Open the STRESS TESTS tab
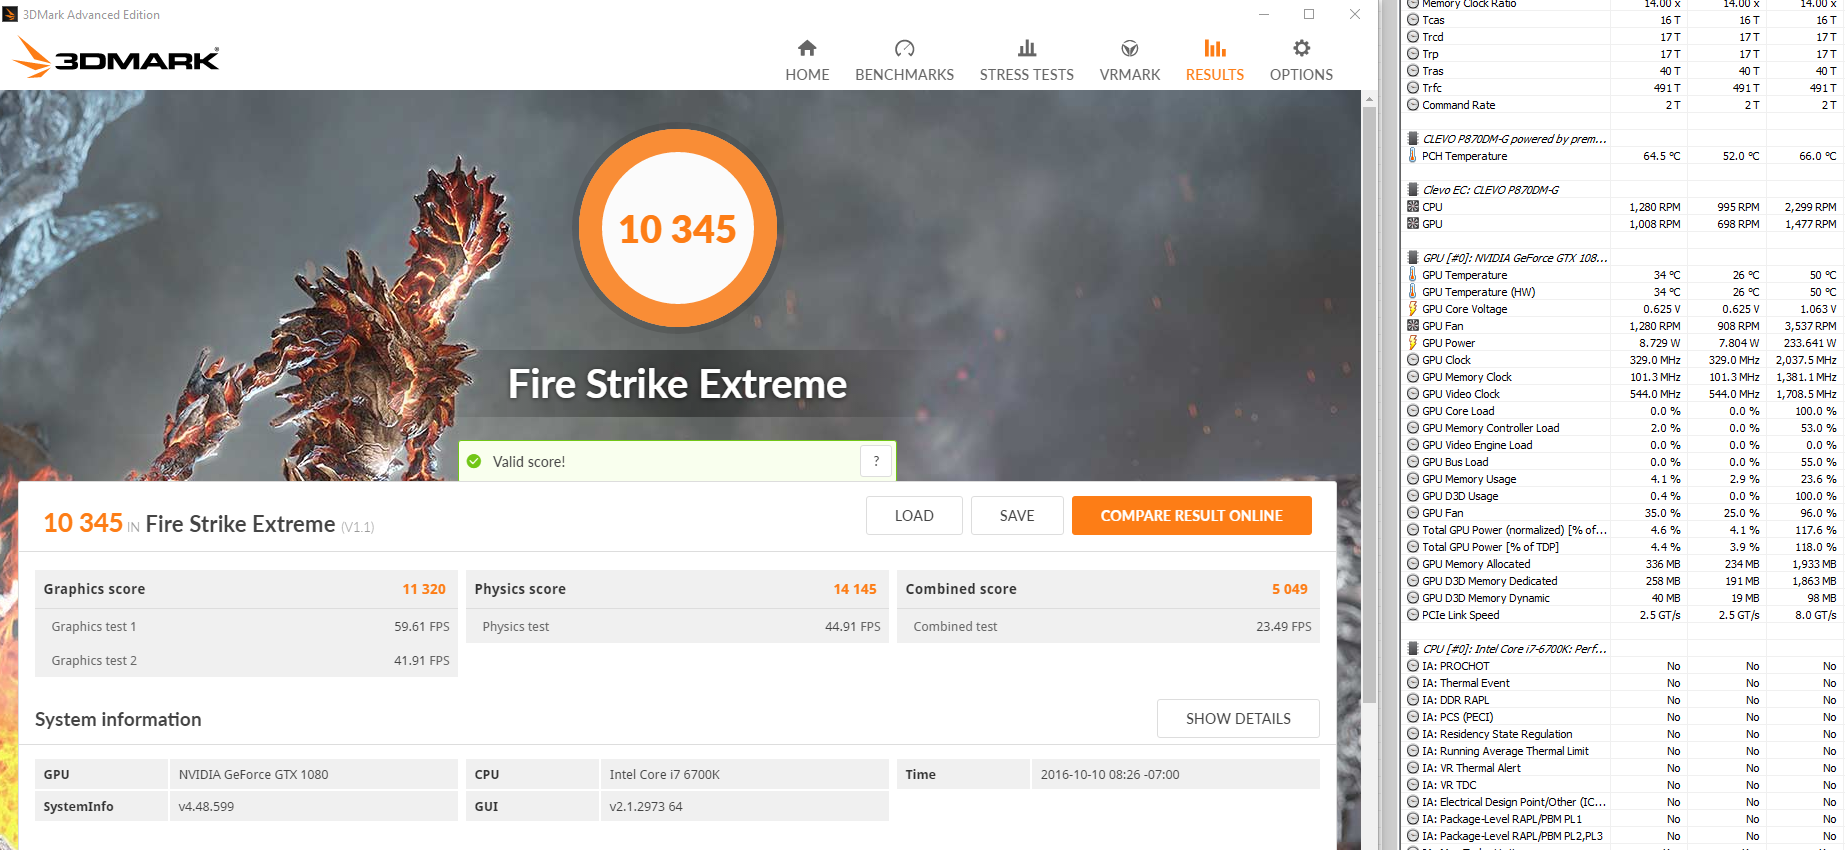The image size is (1845, 850). [1026, 61]
